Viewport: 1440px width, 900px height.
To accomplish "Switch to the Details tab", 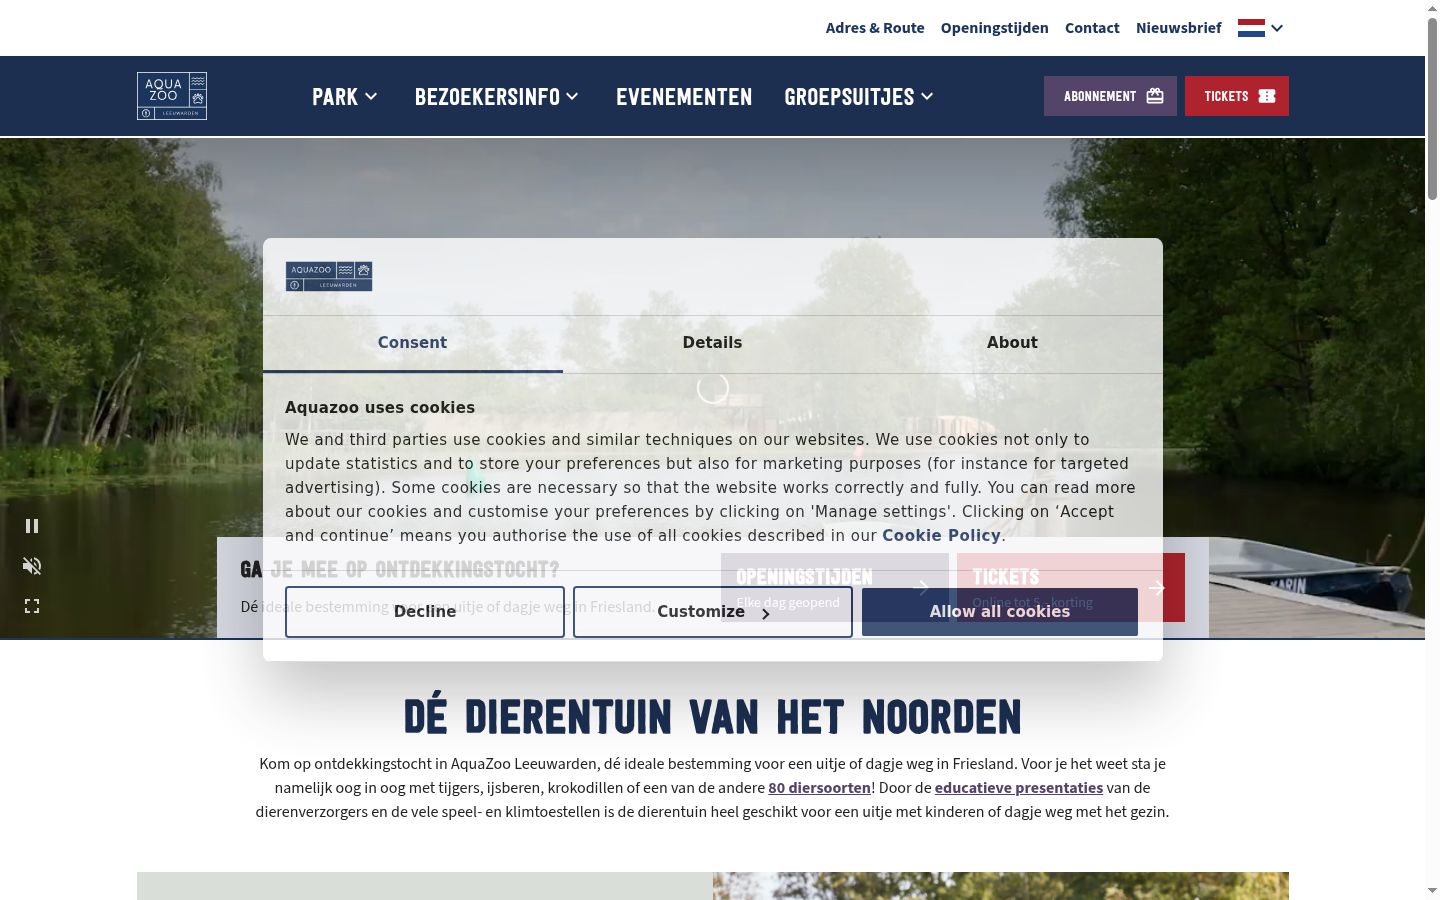I will (713, 343).
